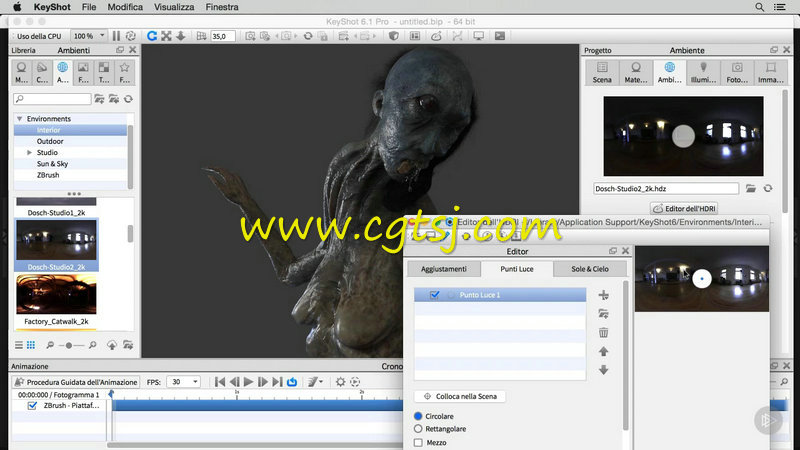Viewport: 800px width, 450px height.
Task: Click the blue tumble camera icon
Action: click(x=152, y=36)
